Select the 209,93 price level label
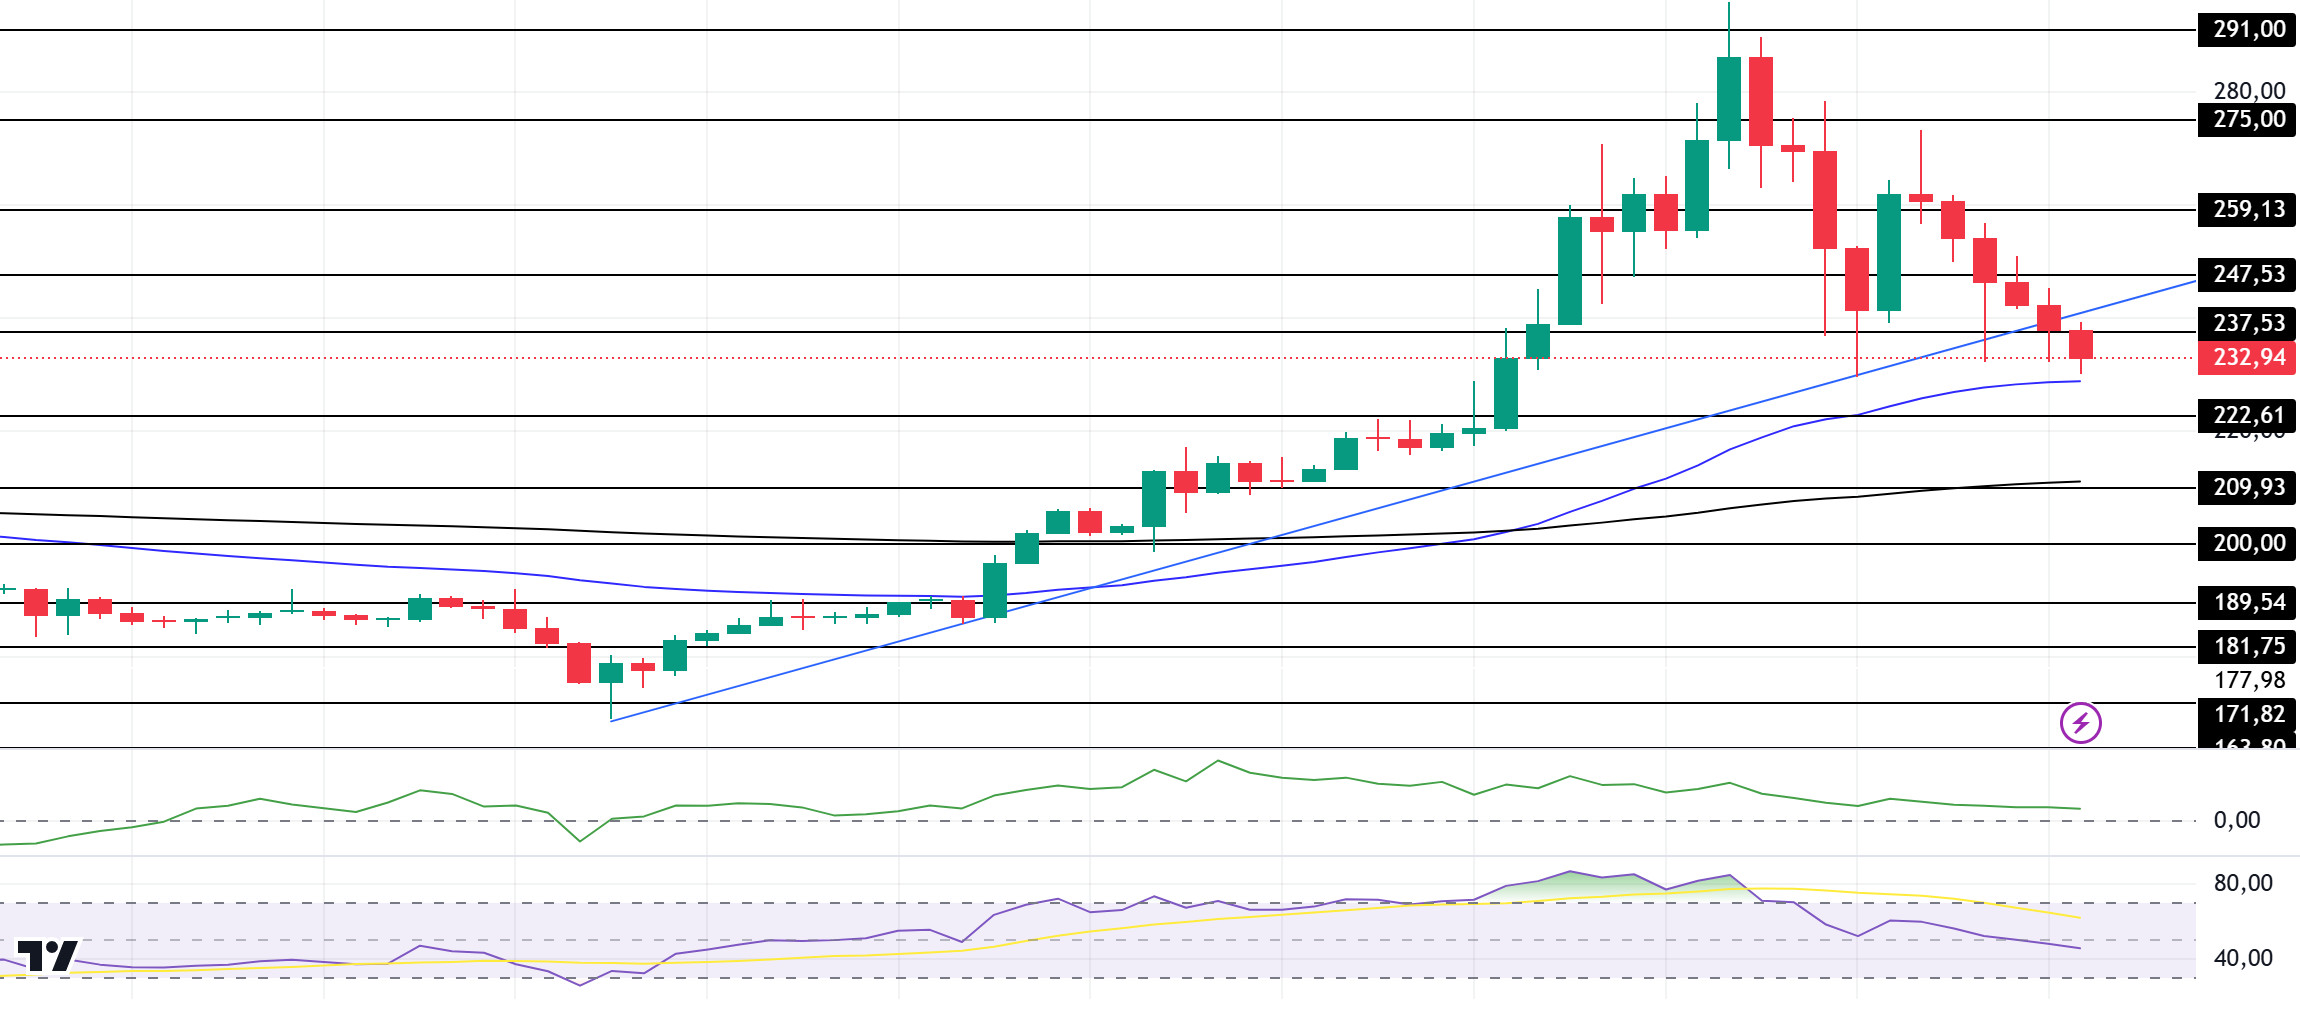The height and width of the screenshot is (1015, 2300). [2247, 487]
